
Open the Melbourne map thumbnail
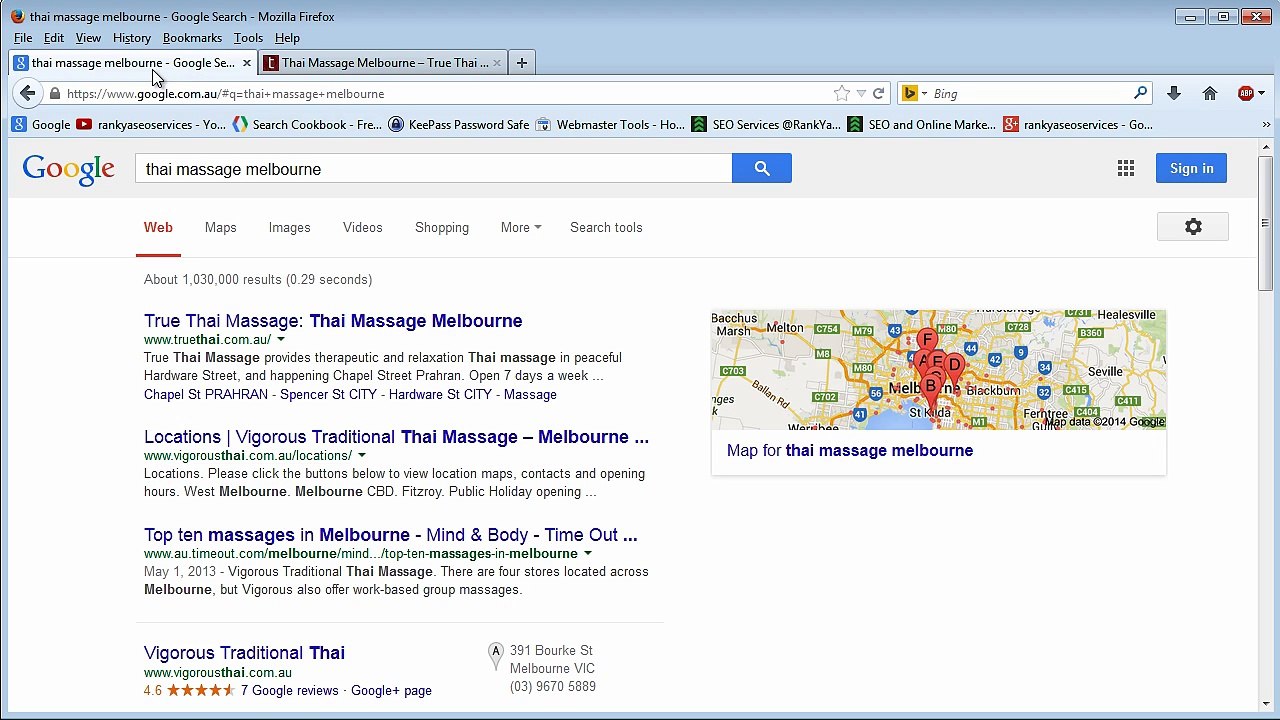(x=938, y=370)
